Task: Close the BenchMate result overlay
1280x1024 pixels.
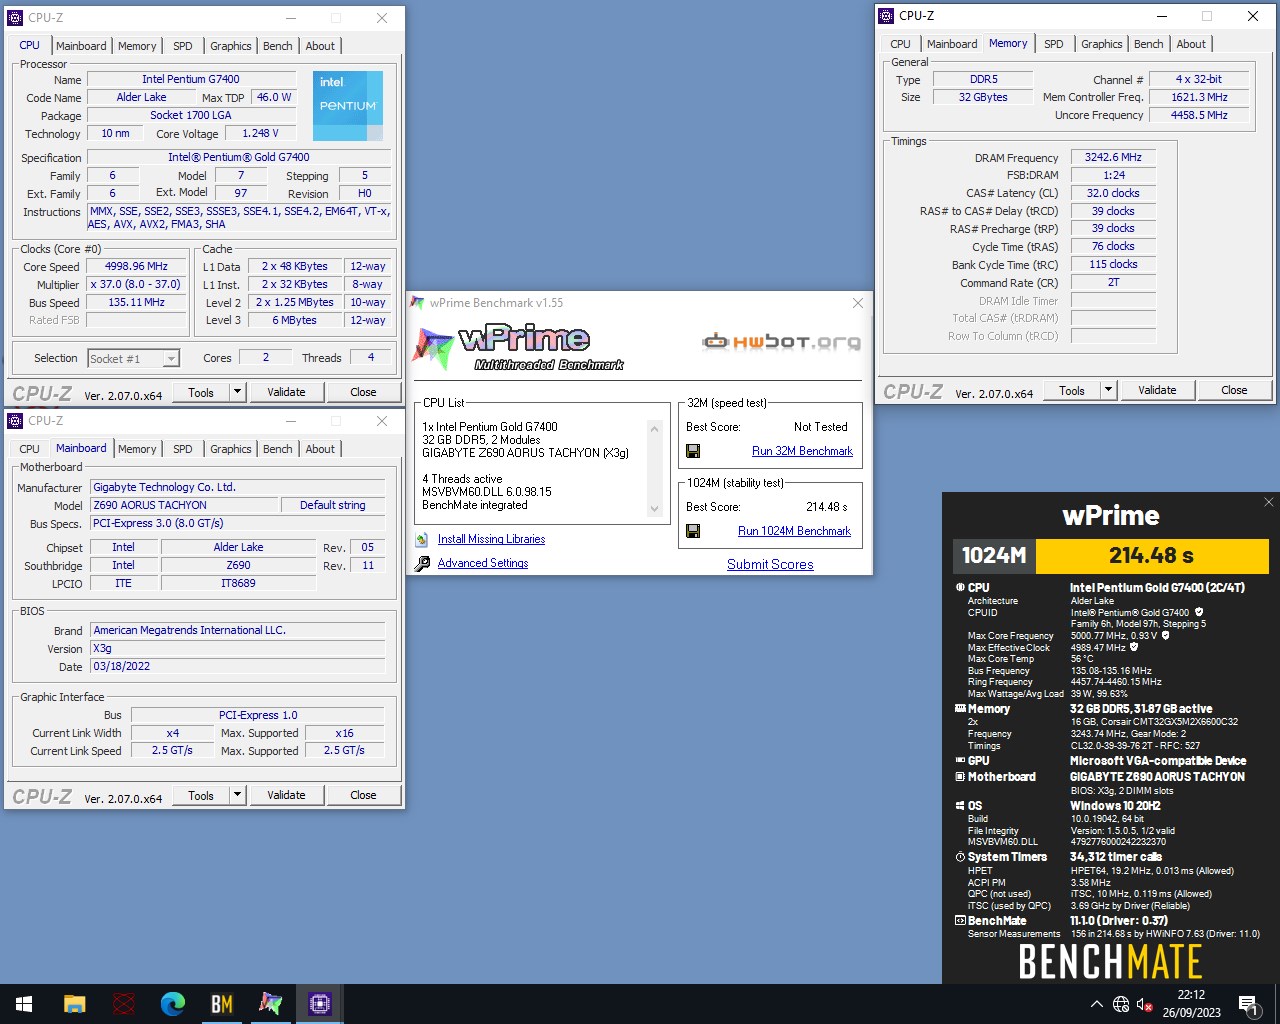Action: pyautogui.click(x=1269, y=502)
